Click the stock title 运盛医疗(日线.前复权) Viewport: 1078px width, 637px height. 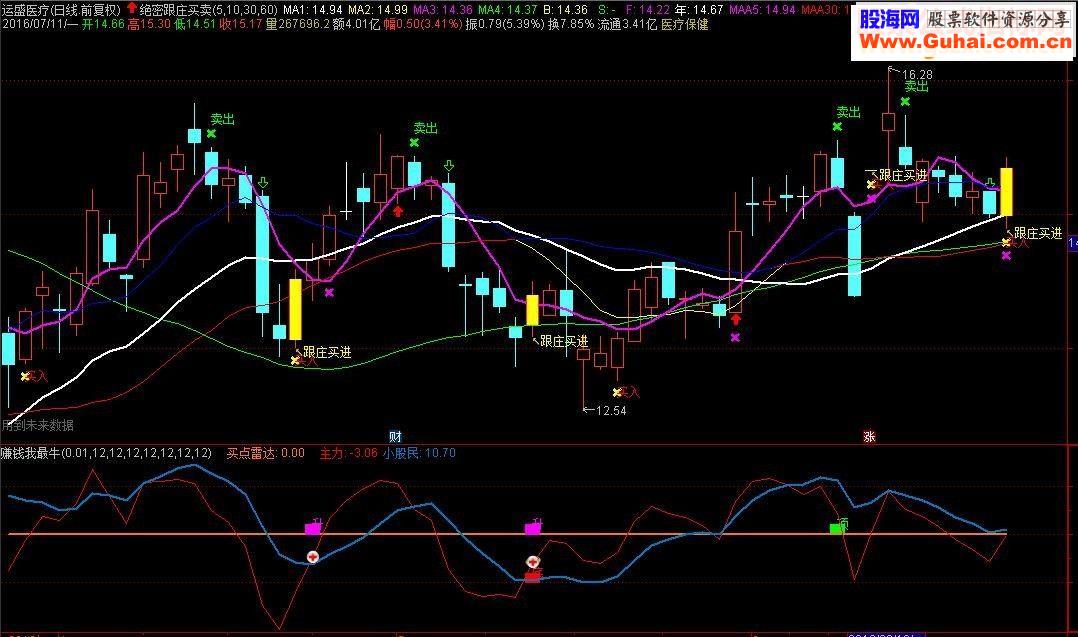pos(60,10)
